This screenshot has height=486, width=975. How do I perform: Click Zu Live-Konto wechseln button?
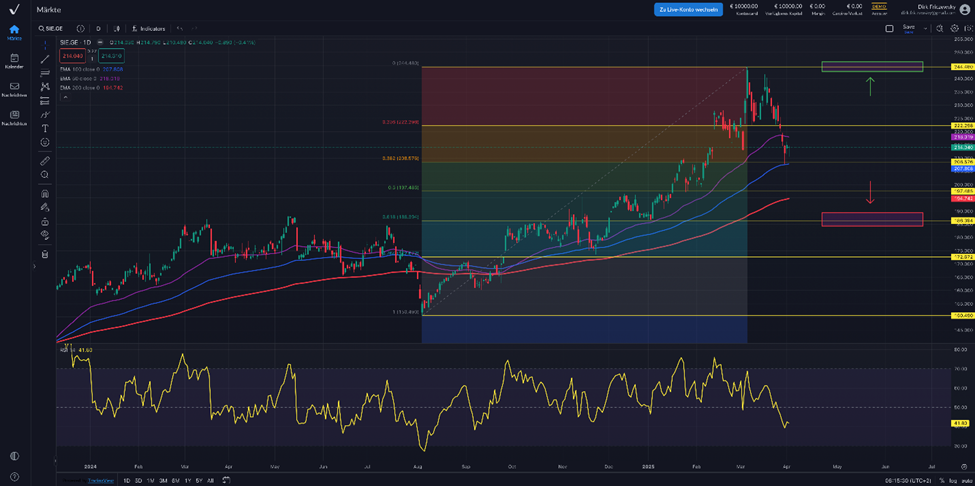coord(688,9)
